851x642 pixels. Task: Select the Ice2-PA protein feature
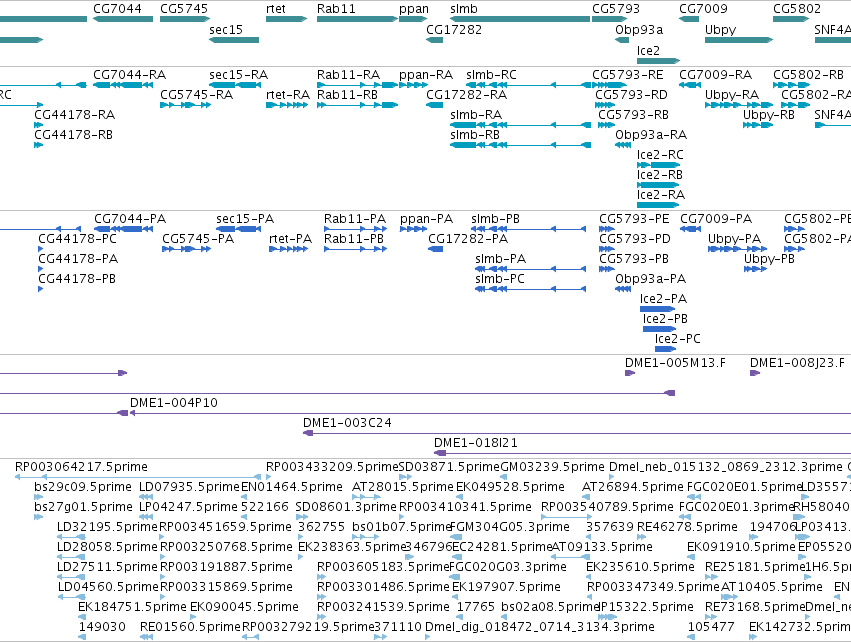(658, 309)
